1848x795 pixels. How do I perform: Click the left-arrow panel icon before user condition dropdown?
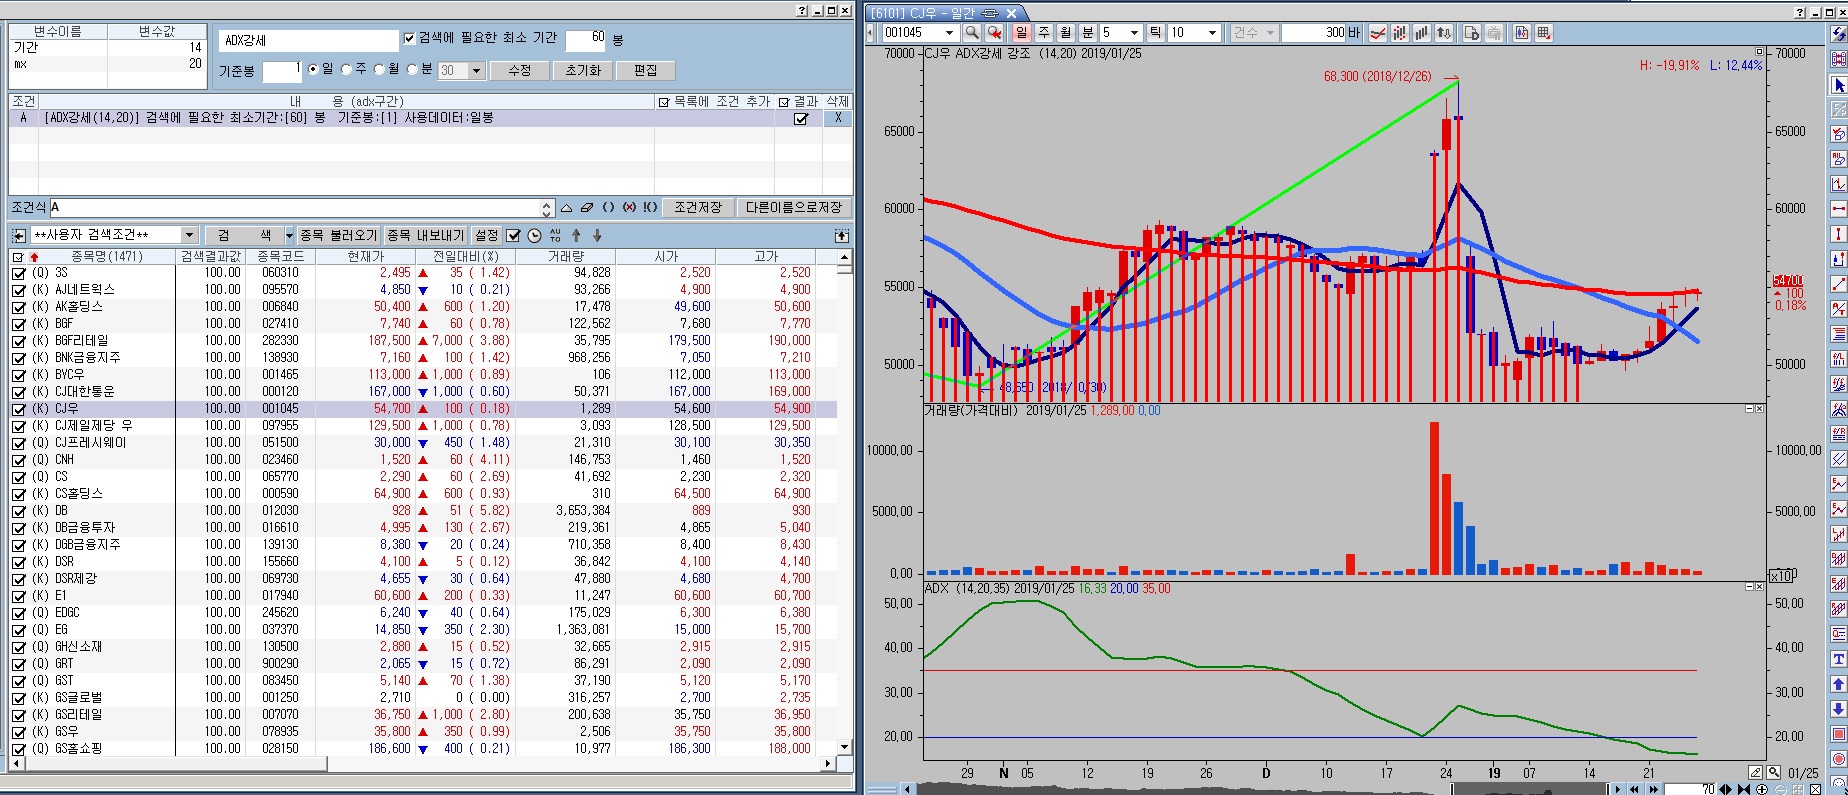click(x=19, y=236)
